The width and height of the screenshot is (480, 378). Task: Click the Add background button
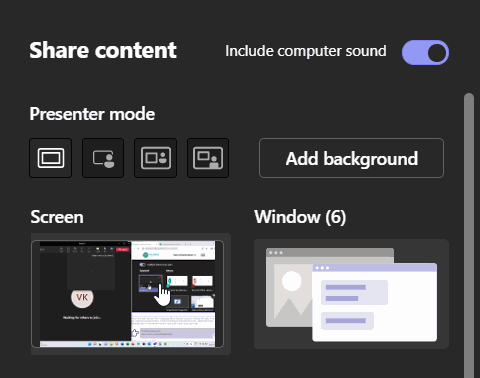coord(351,158)
